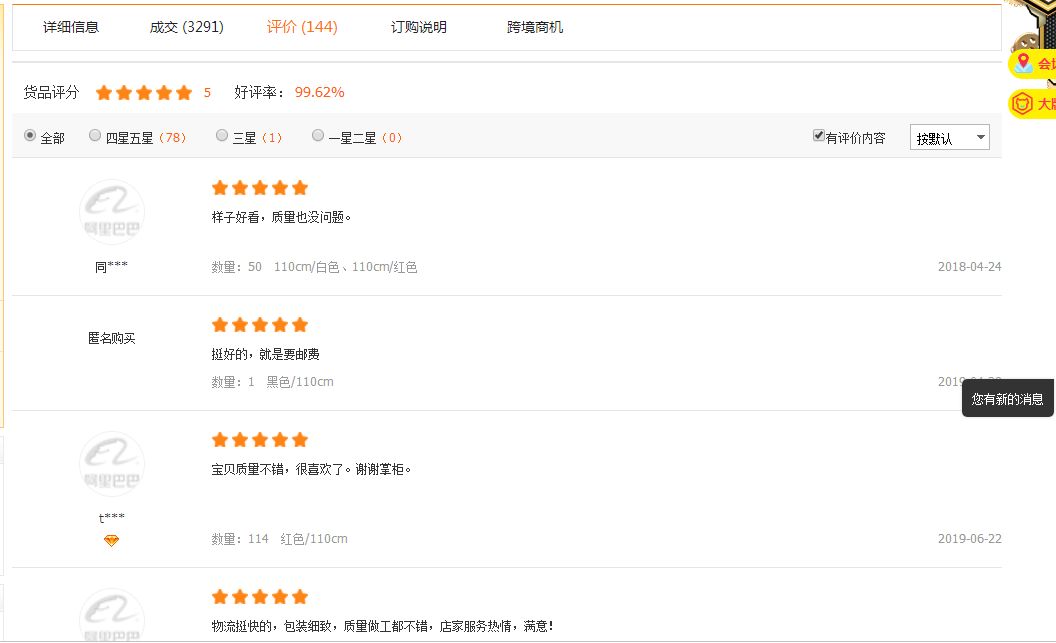Open the 订购说明 tab
Viewport: 1056px width, 643px height.
tap(419, 27)
